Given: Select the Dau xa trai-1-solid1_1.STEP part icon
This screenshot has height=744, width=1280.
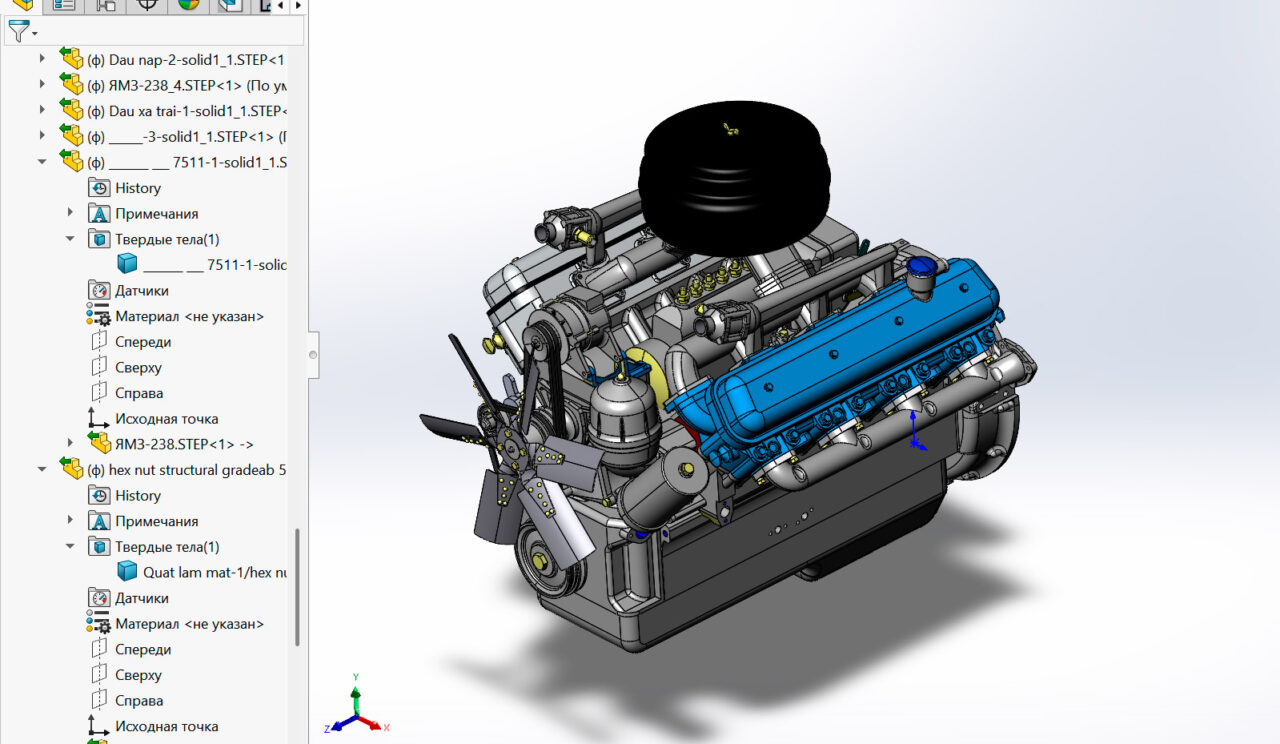Looking at the screenshot, I should (x=71, y=110).
